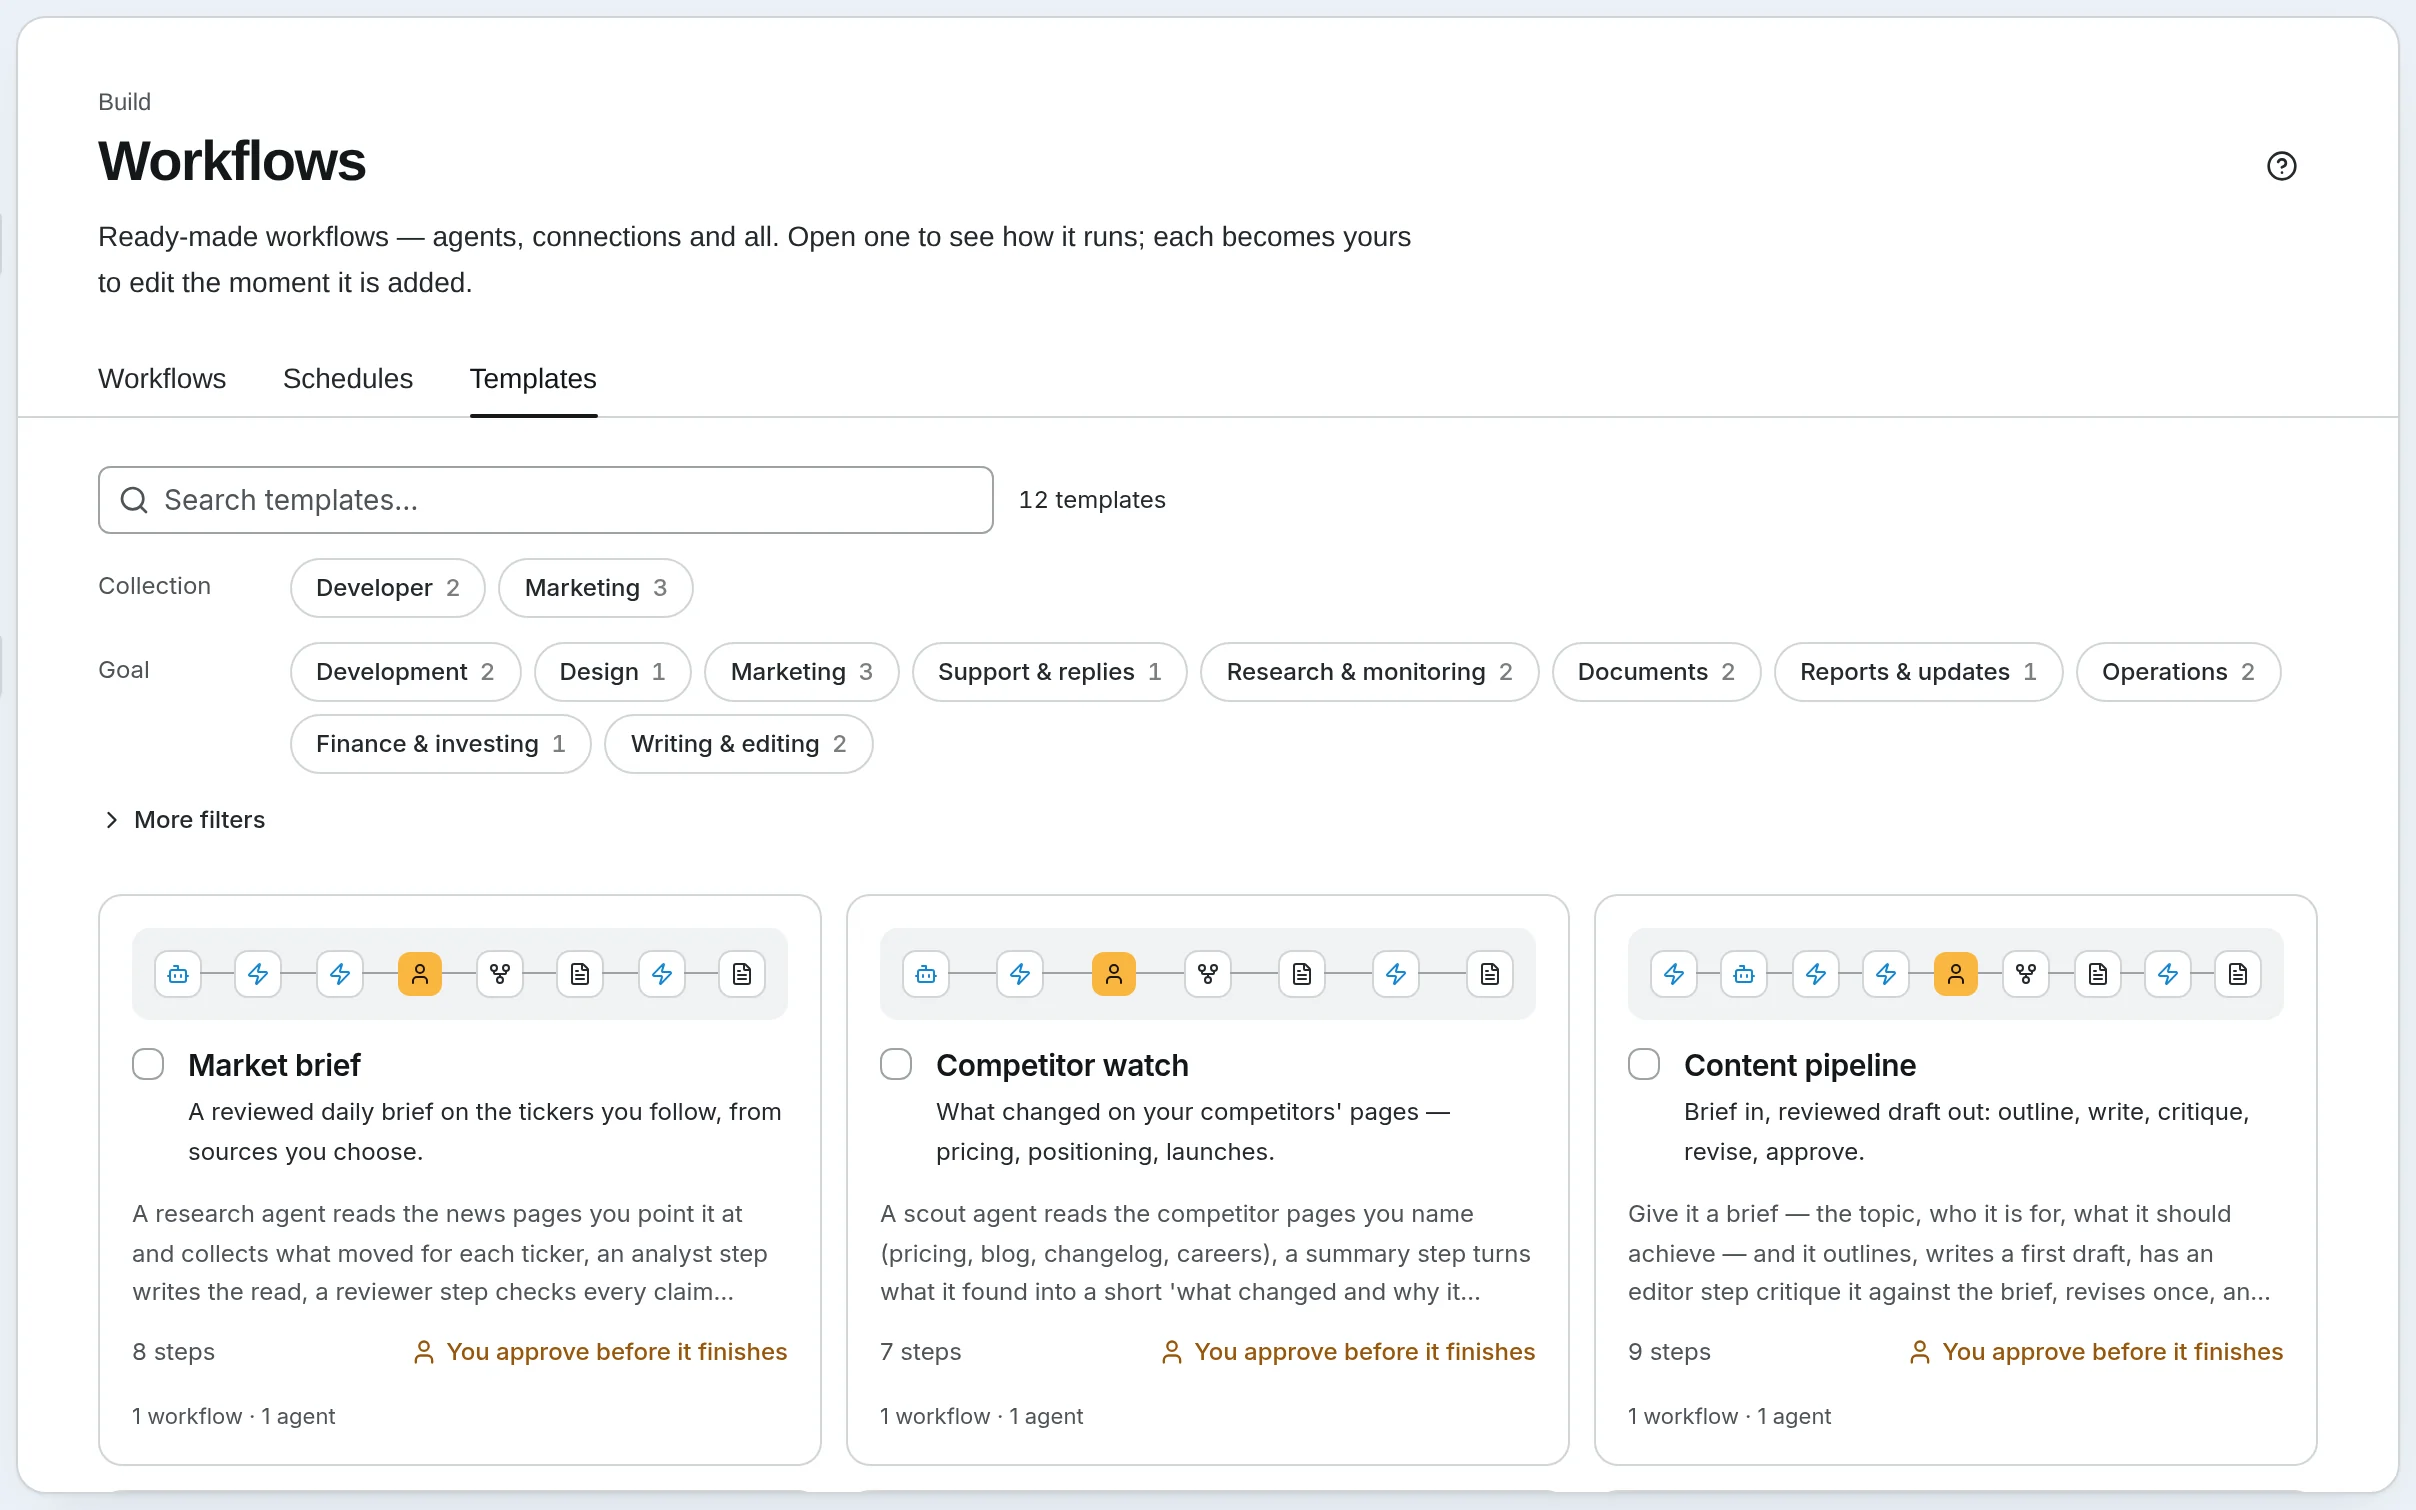Viewport: 2416px width, 1510px height.
Task: Filter by Support & replies goal
Action: click(x=1050, y=672)
